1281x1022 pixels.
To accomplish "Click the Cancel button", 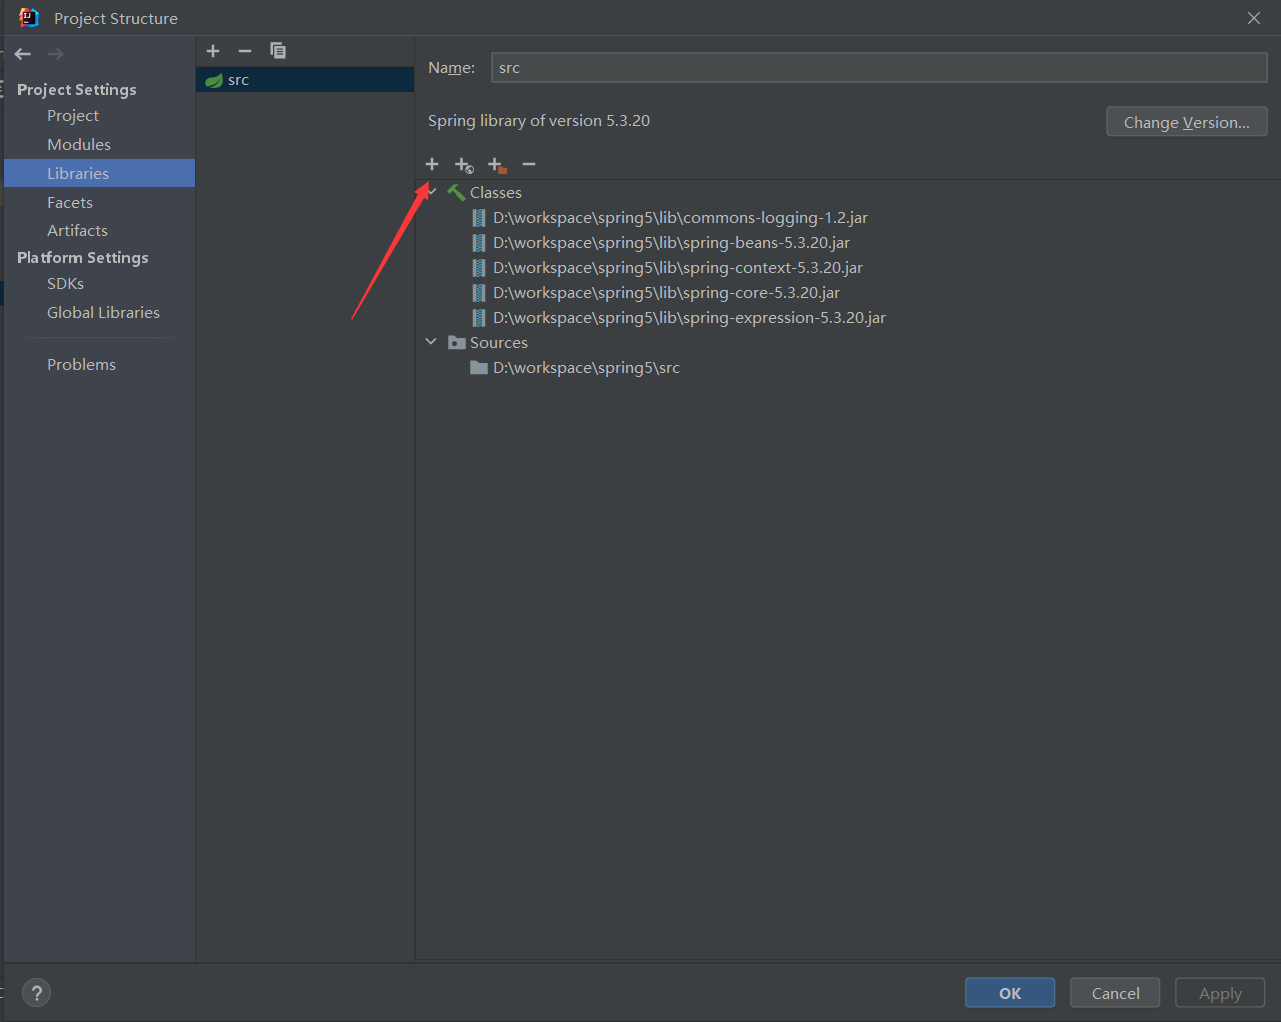I will point(1115,993).
